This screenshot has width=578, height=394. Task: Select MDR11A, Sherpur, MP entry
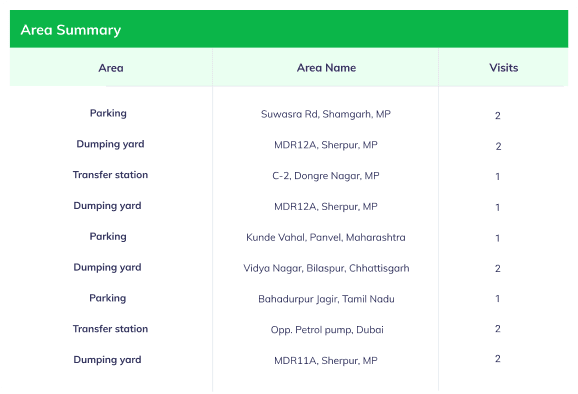coord(326,360)
